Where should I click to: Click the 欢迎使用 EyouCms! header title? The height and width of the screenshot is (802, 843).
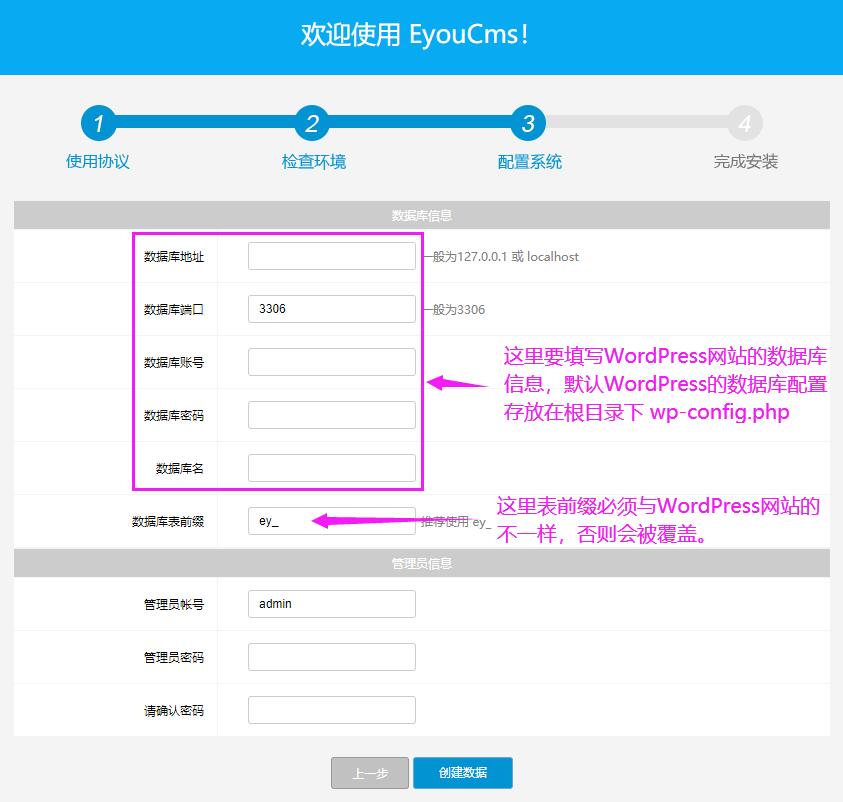click(x=415, y=34)
